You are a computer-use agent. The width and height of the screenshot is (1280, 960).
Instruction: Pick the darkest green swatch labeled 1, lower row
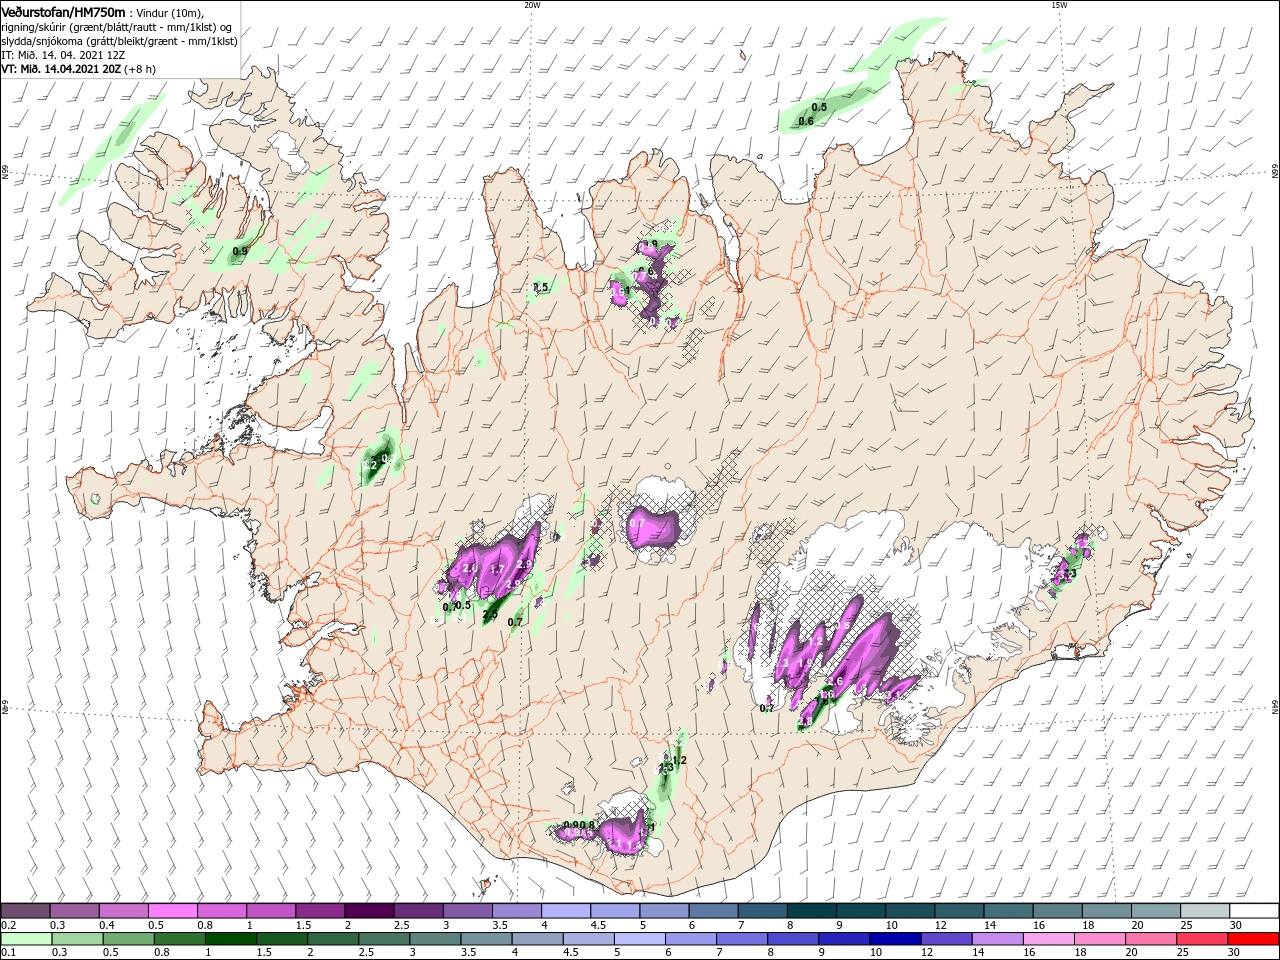pos(230,939)
